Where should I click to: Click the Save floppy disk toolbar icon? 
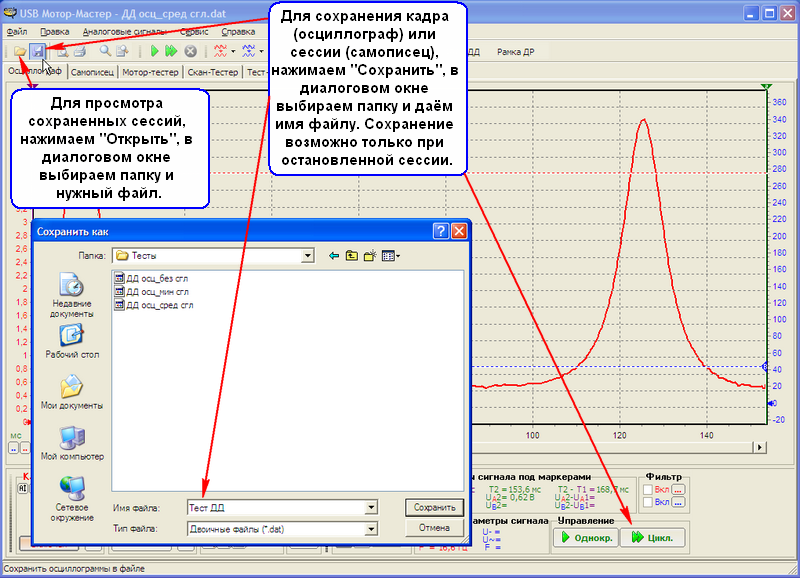(x=37, y=50)
